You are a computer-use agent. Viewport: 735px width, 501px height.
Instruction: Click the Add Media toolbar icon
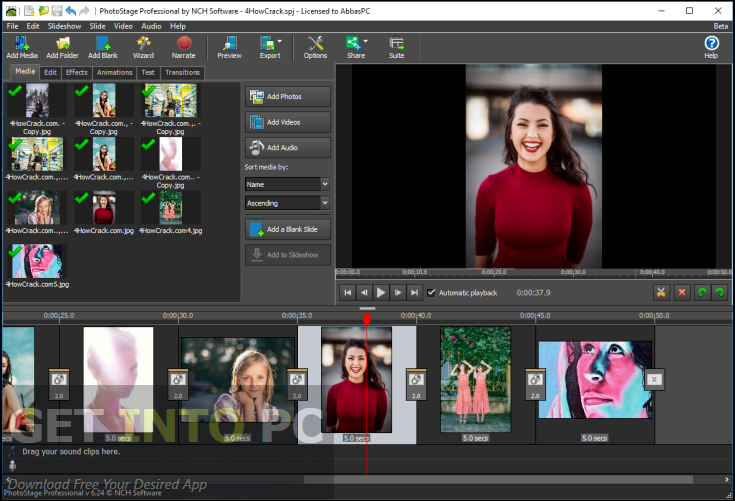pyautogui.click(x=22, y=47)
